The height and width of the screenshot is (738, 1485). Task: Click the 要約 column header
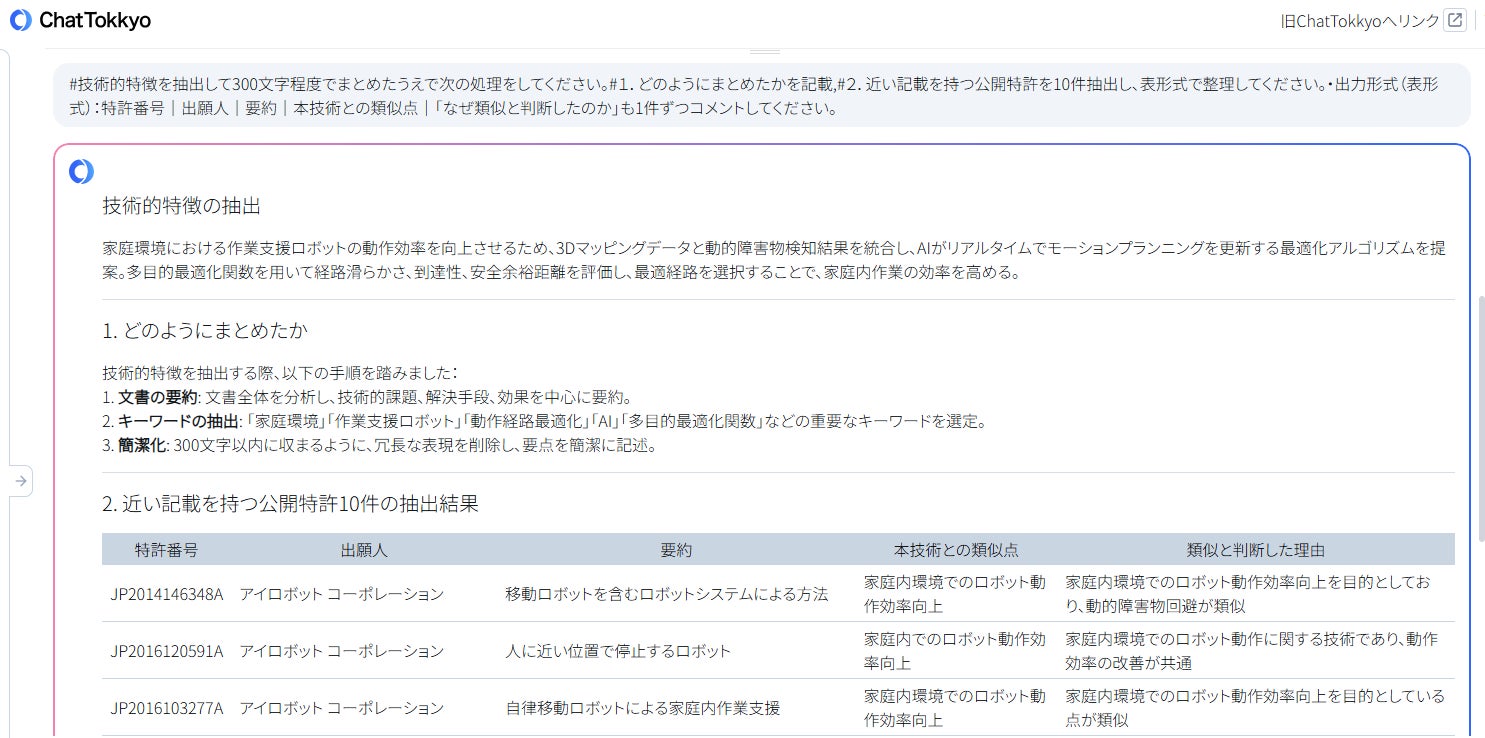[x=676, y=550]
